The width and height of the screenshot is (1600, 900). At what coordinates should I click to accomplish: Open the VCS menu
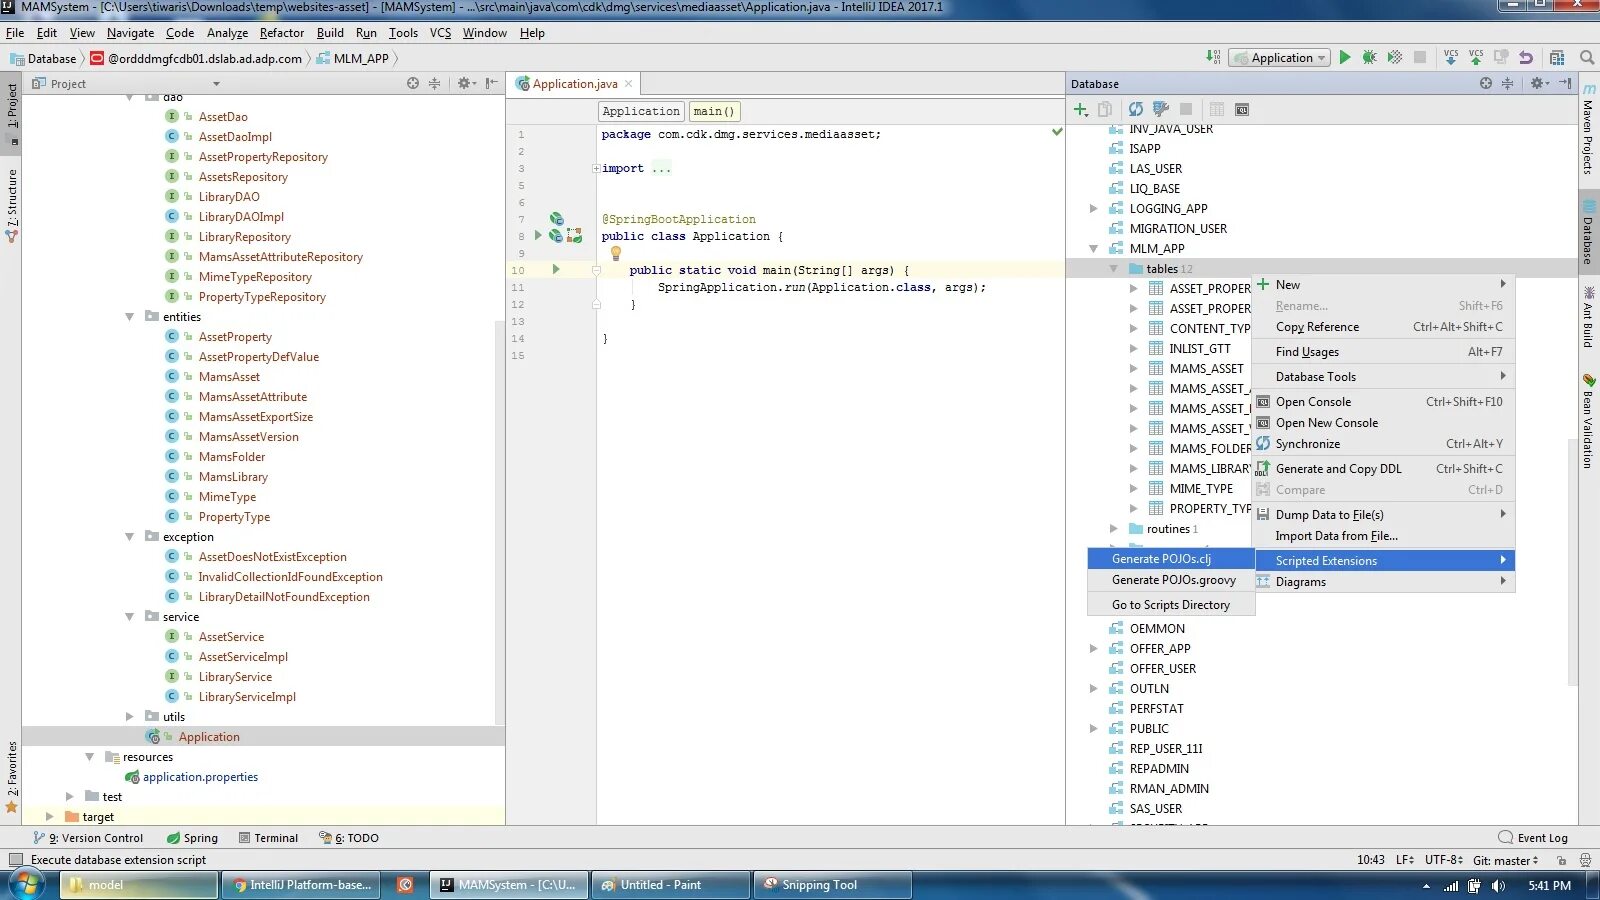[440, 33]
